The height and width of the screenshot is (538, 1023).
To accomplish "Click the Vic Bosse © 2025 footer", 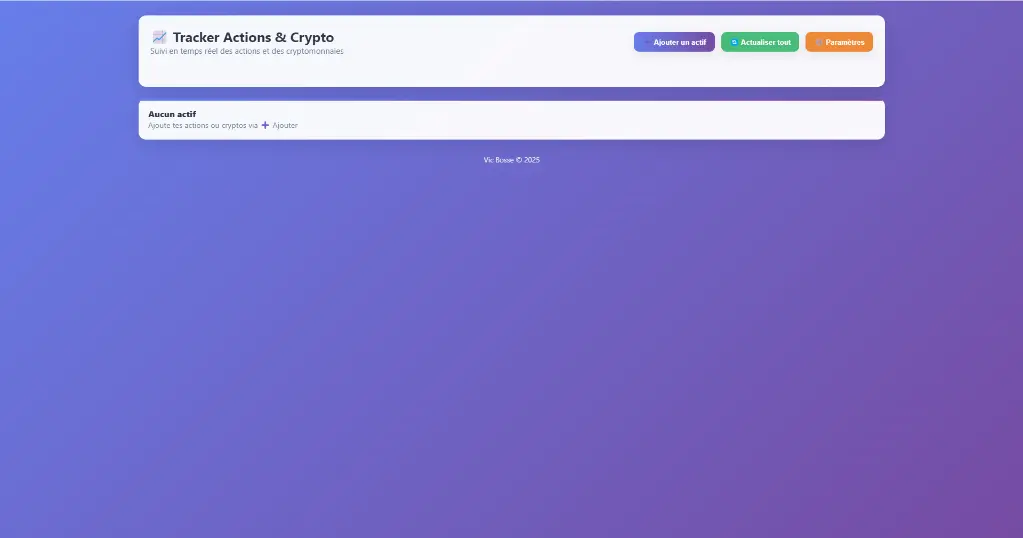I will click(511, 160).
